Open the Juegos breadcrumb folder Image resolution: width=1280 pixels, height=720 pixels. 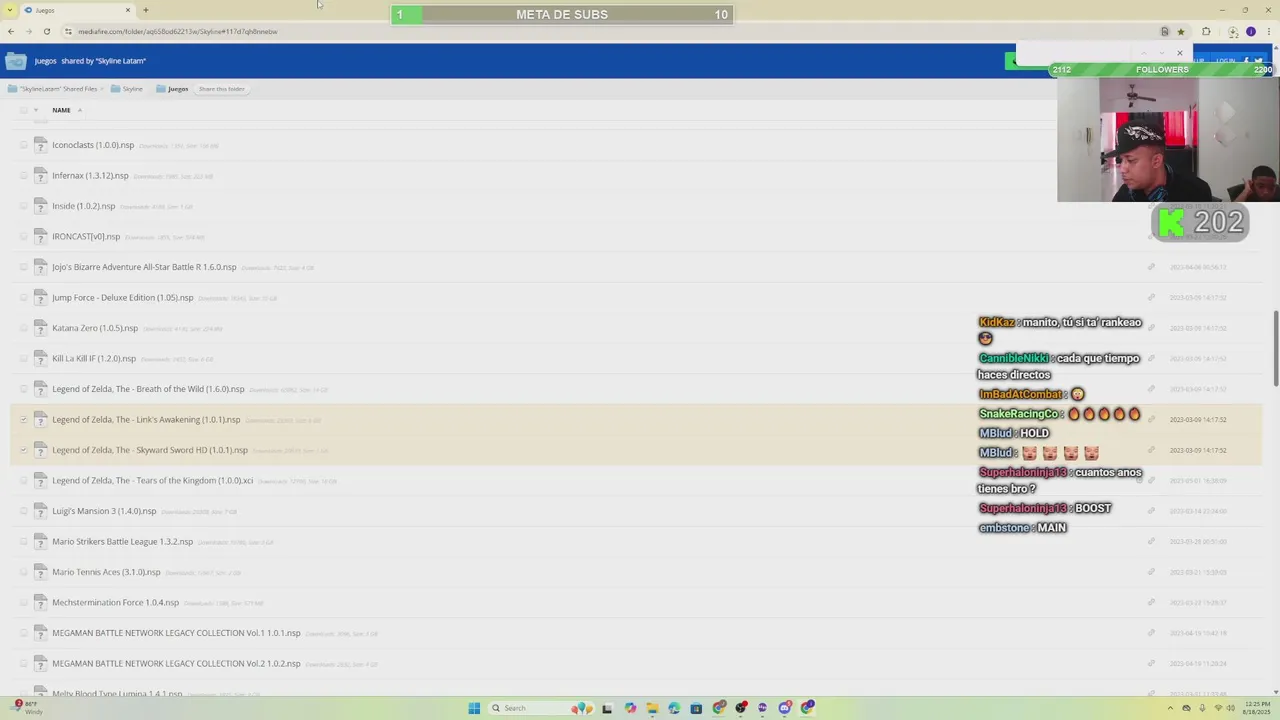tap(172, 89)
